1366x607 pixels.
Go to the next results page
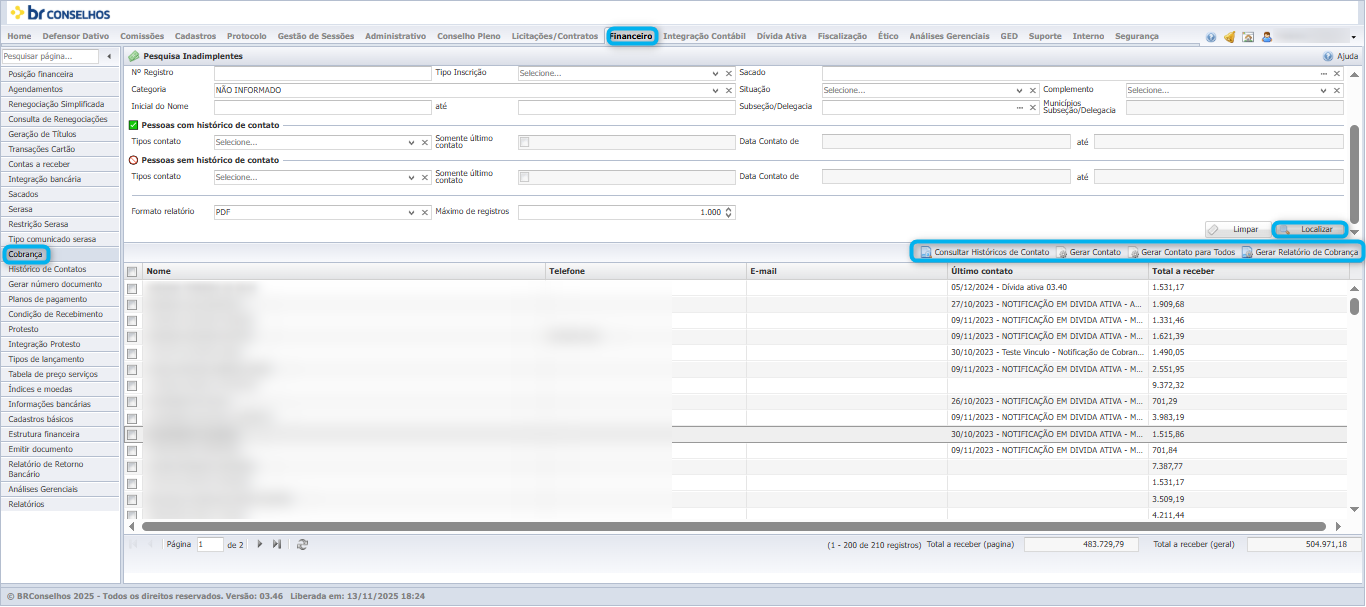pos(260,544)
